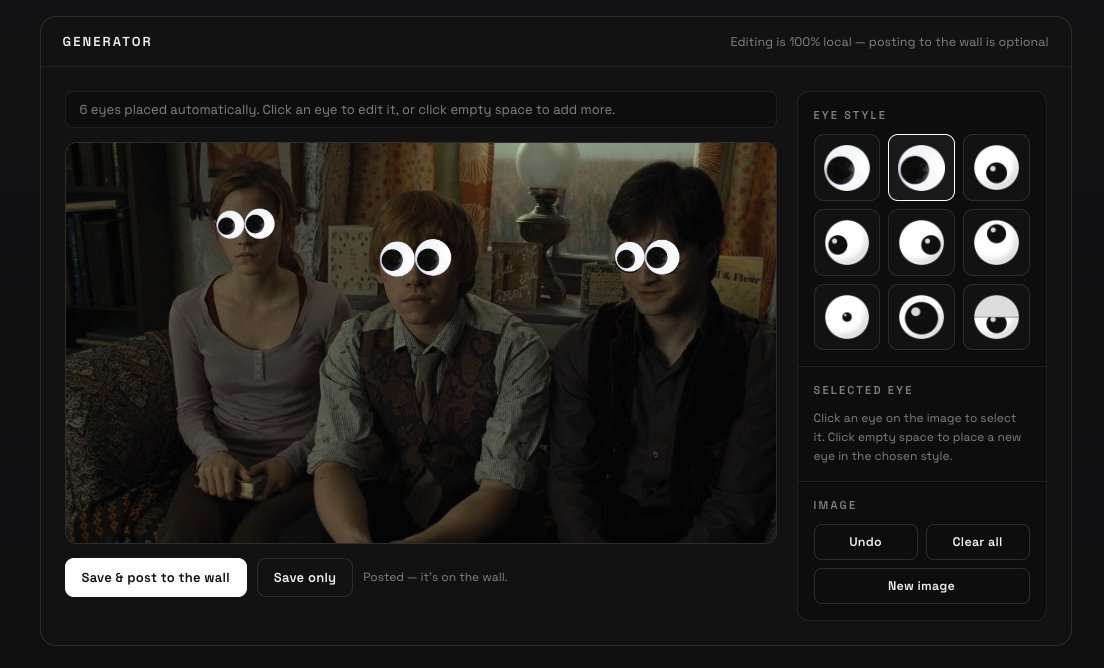
Task: Select the highlighted big-pupil eye style
Action: click(921, 168)
